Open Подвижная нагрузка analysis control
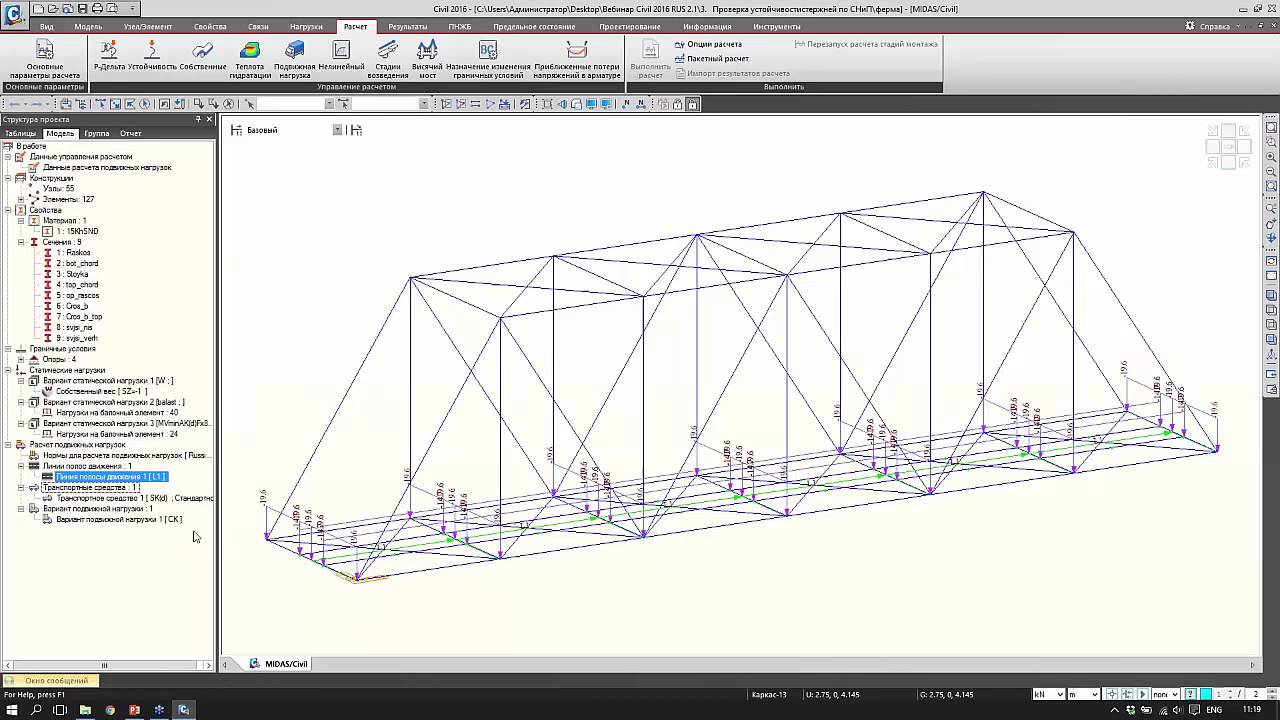1280x720 pixels. (295, 59)
